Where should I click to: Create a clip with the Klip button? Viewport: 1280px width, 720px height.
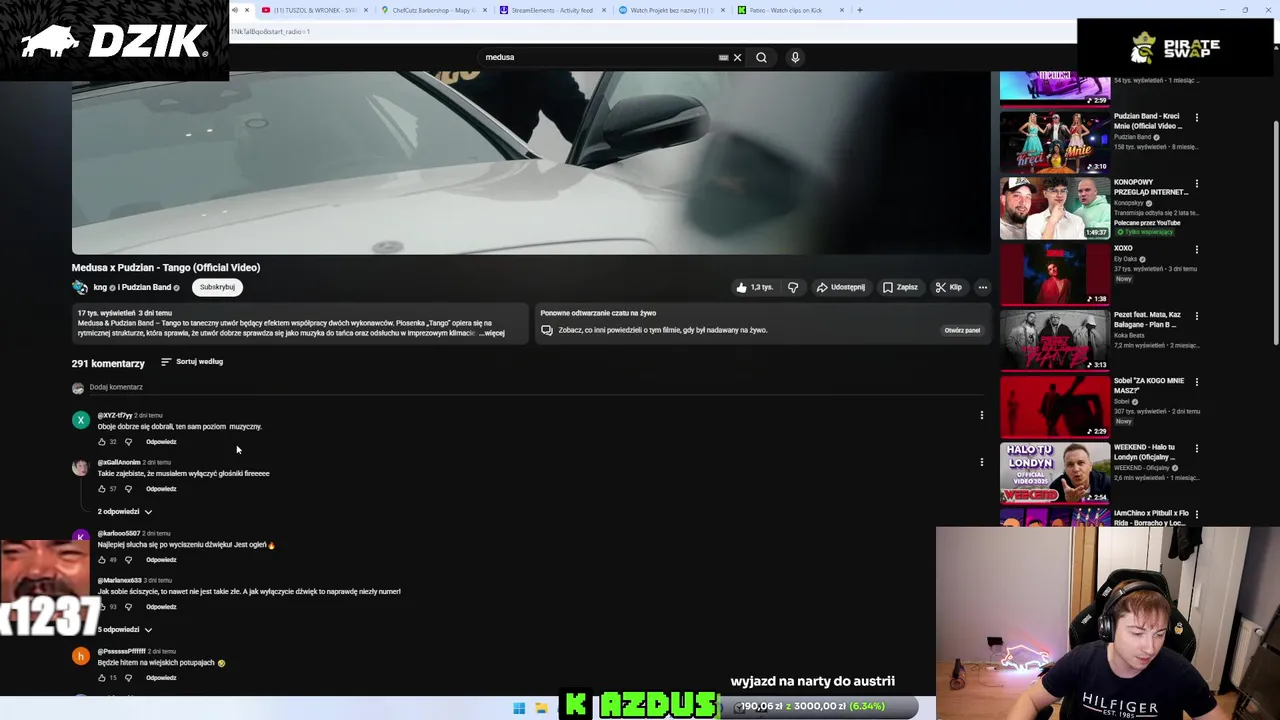click(949, 287)
